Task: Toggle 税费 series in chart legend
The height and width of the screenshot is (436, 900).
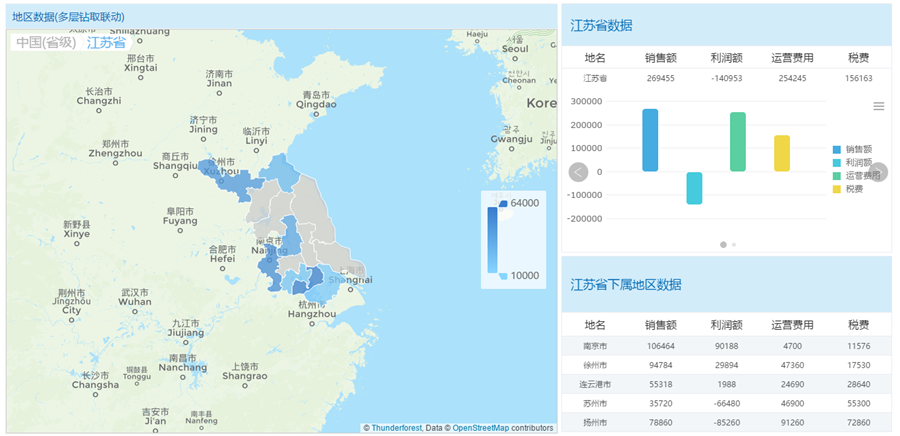Action: tap(848, 189)
